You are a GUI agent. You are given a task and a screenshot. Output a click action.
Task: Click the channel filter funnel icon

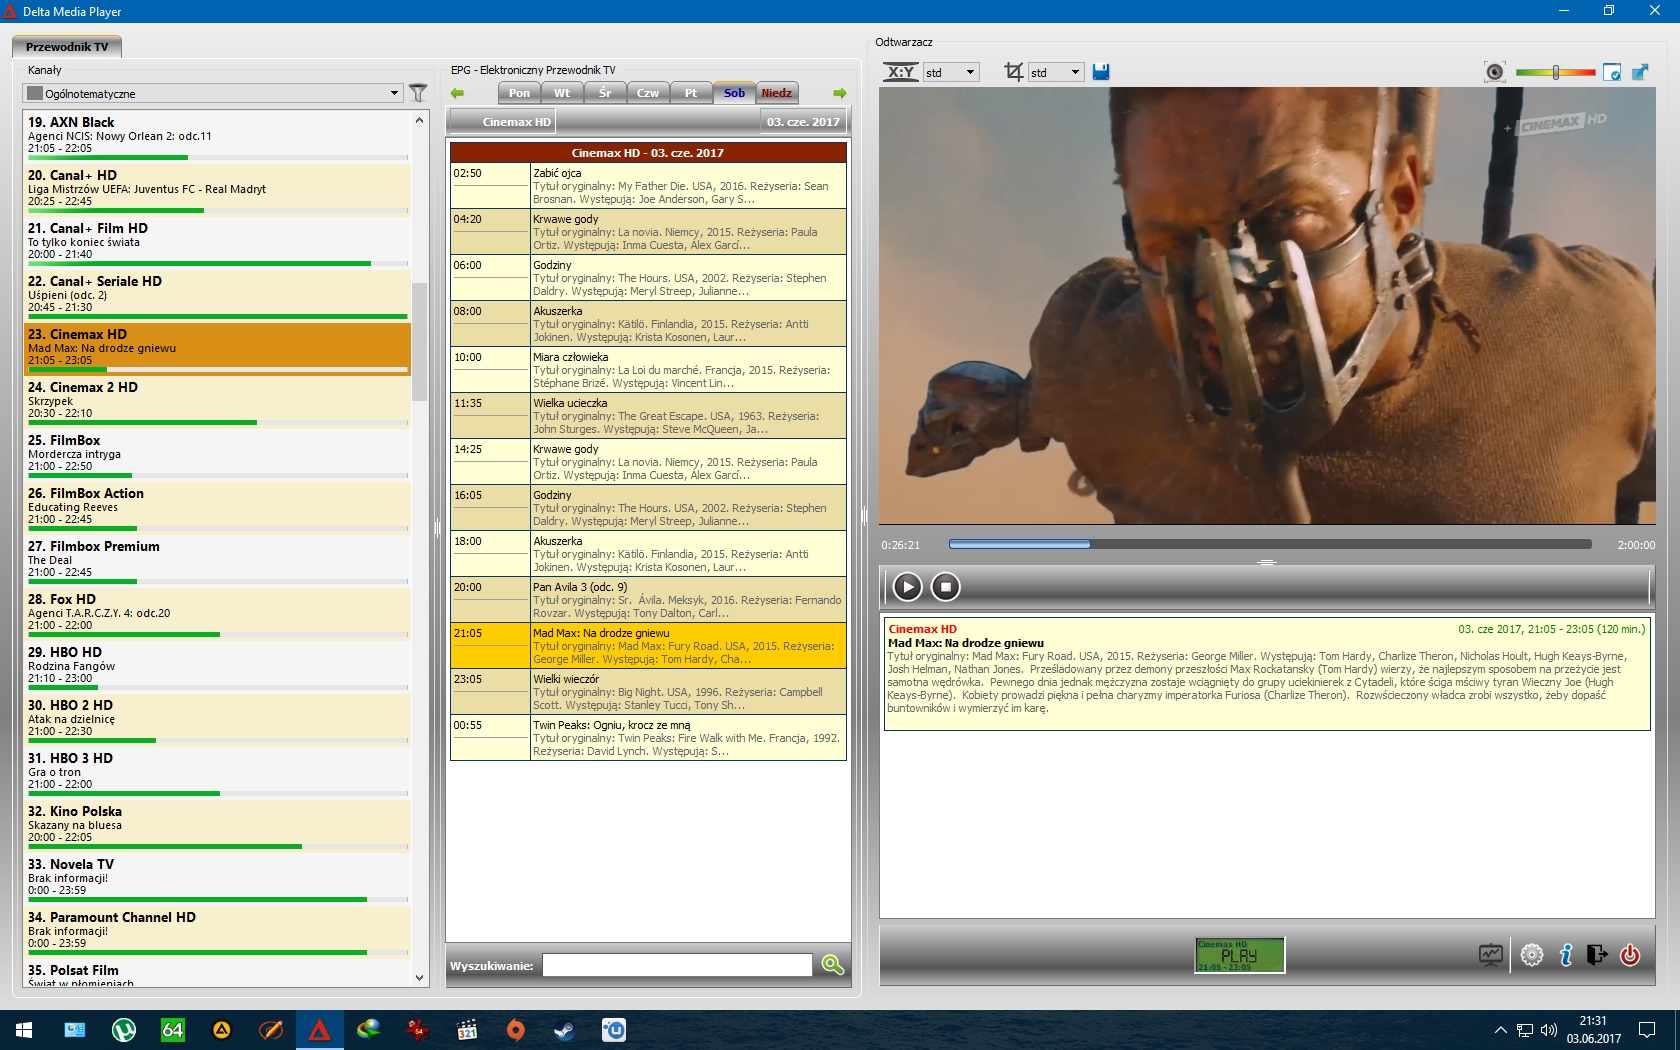tap(418, 93)
